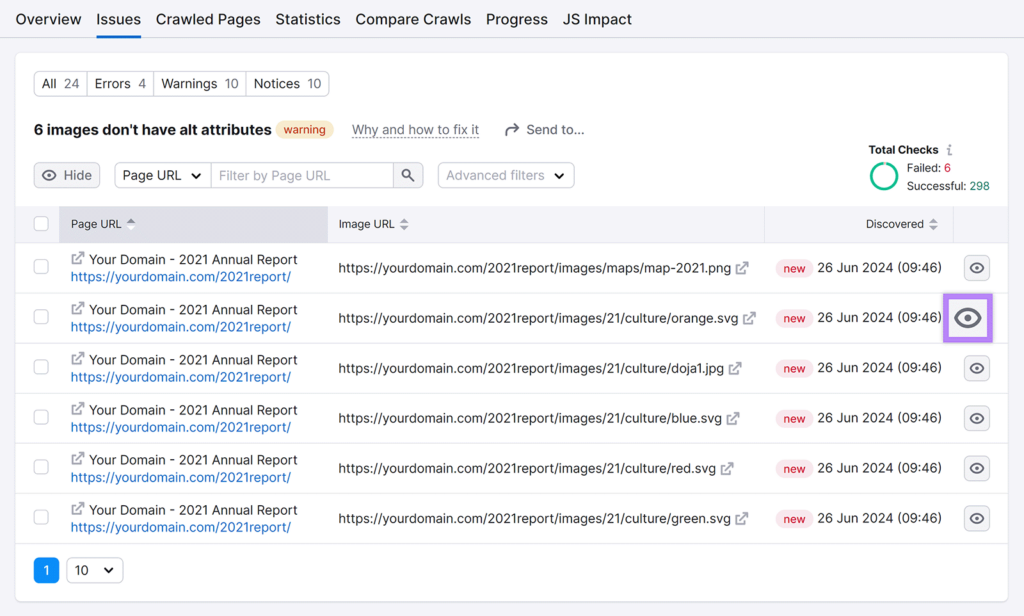Click the Total Checks info icon
1024x616 pixels.
950,150
